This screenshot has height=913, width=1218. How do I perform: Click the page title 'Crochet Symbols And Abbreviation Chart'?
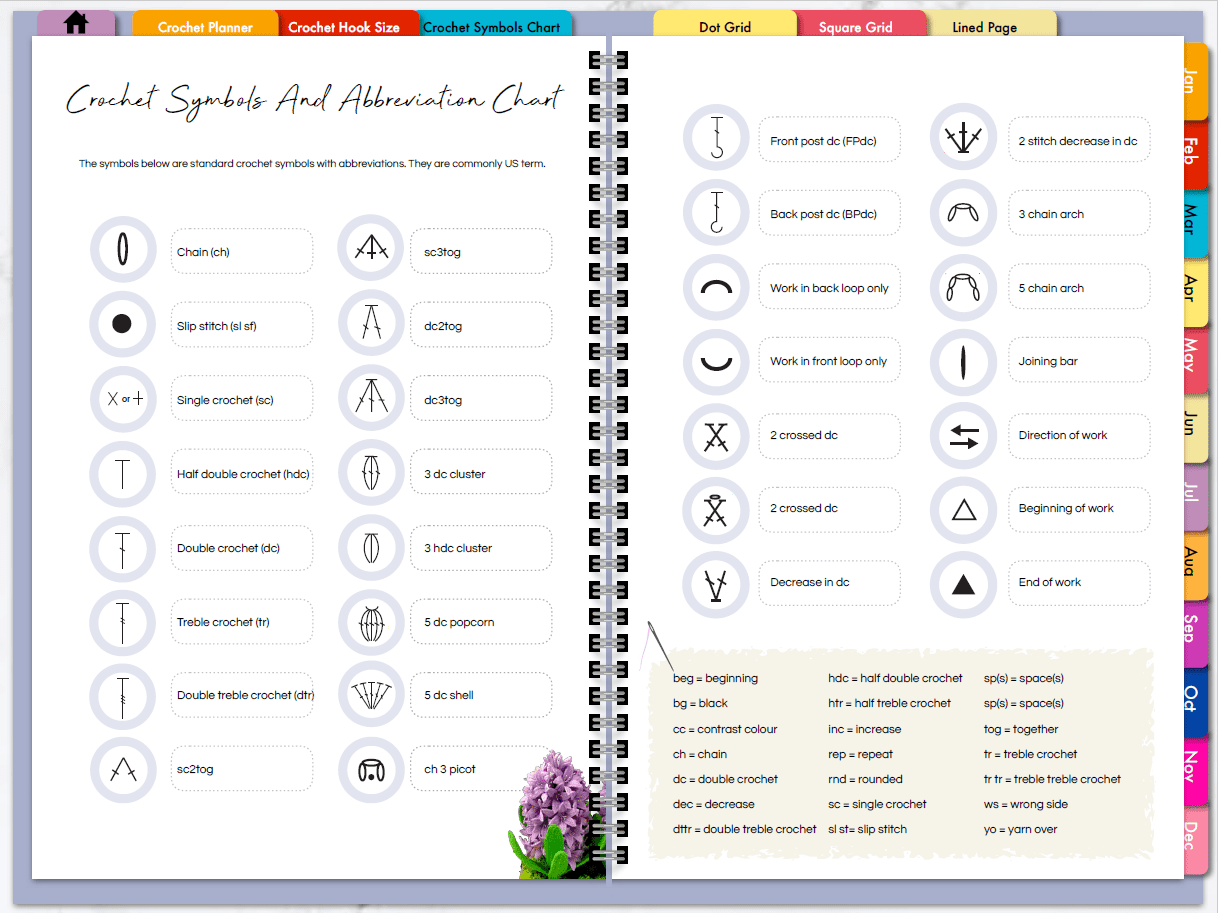pyautogui.click(x=315, y=100)
